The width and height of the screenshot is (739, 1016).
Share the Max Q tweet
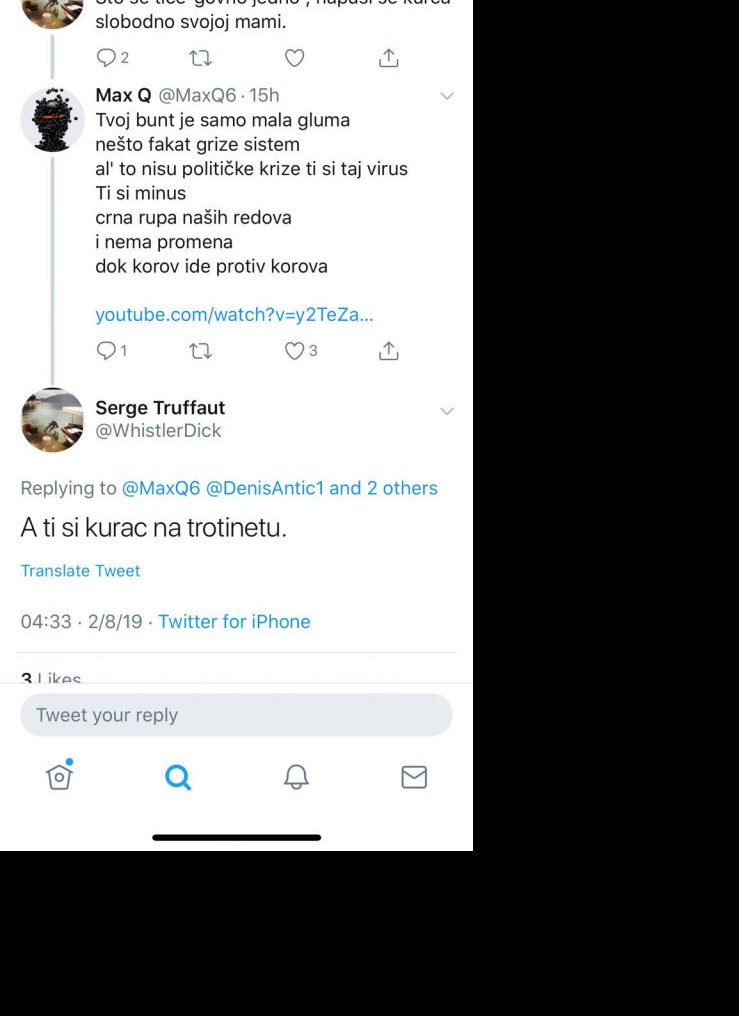pyautogui.click(x=389, y=351)
